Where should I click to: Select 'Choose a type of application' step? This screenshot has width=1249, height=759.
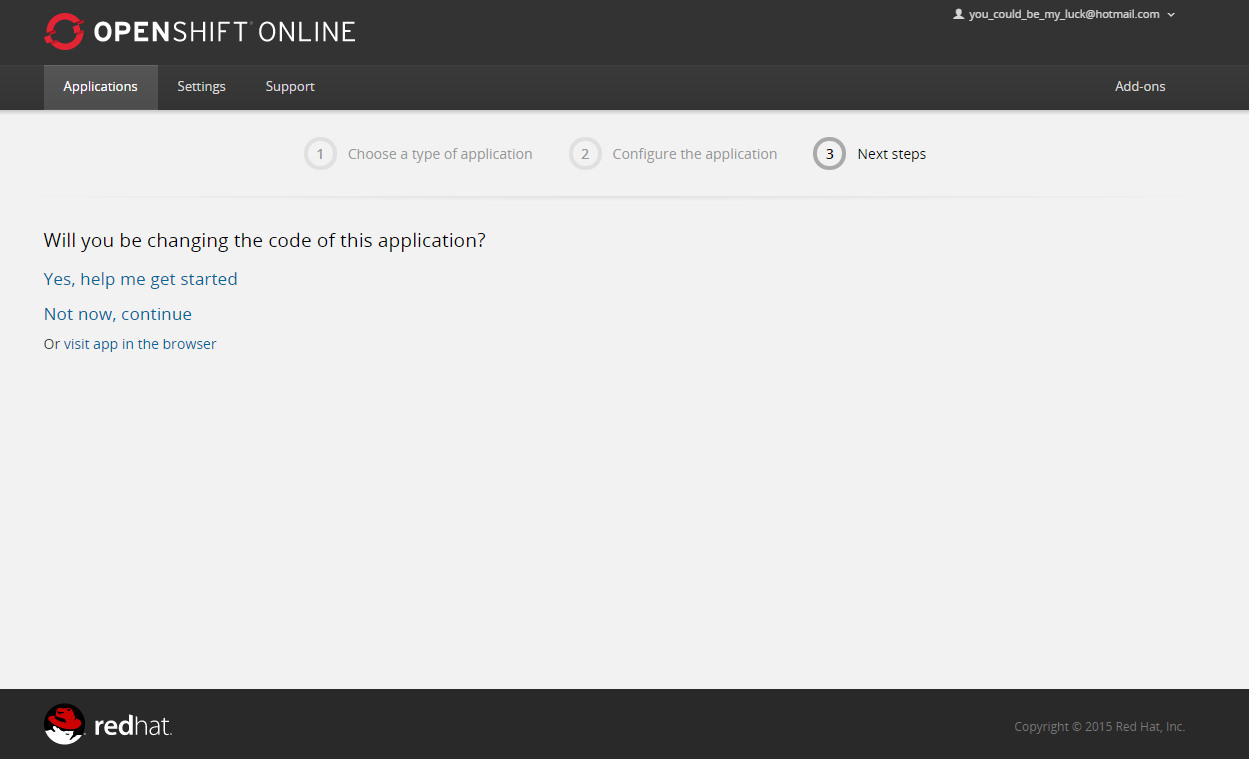tap(440, 154)
